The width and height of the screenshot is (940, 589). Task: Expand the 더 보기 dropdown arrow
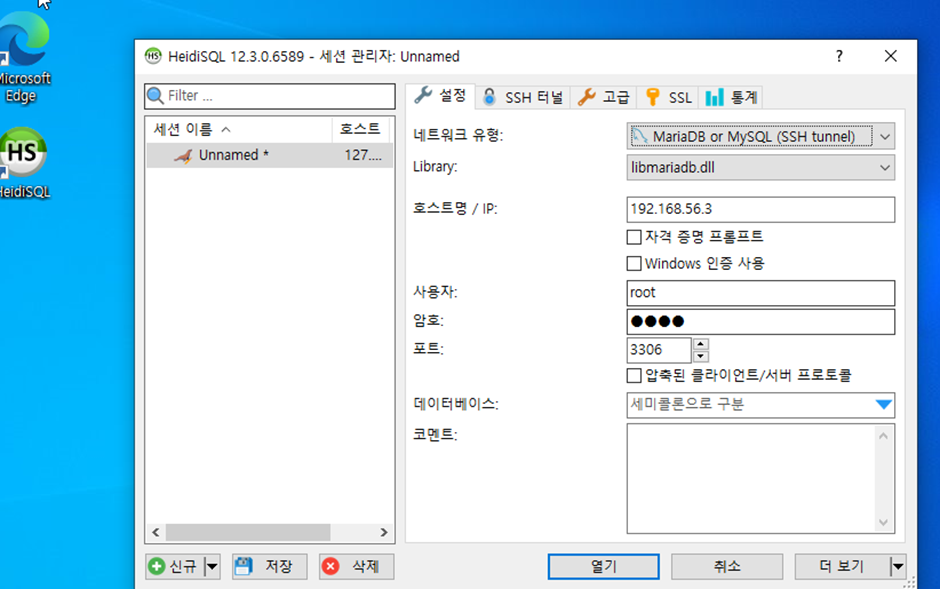pyautogui.click(x=897, y=566)
